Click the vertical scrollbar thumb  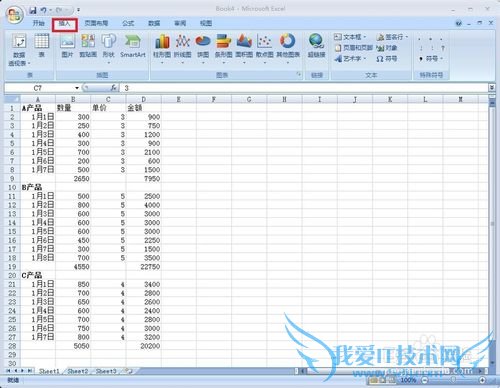(x=492, y=224)
